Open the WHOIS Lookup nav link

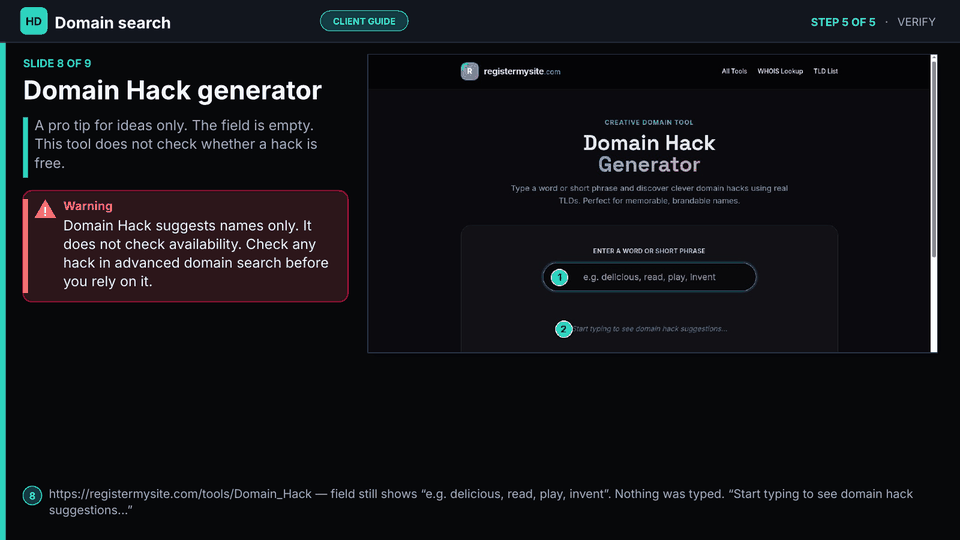780,71
